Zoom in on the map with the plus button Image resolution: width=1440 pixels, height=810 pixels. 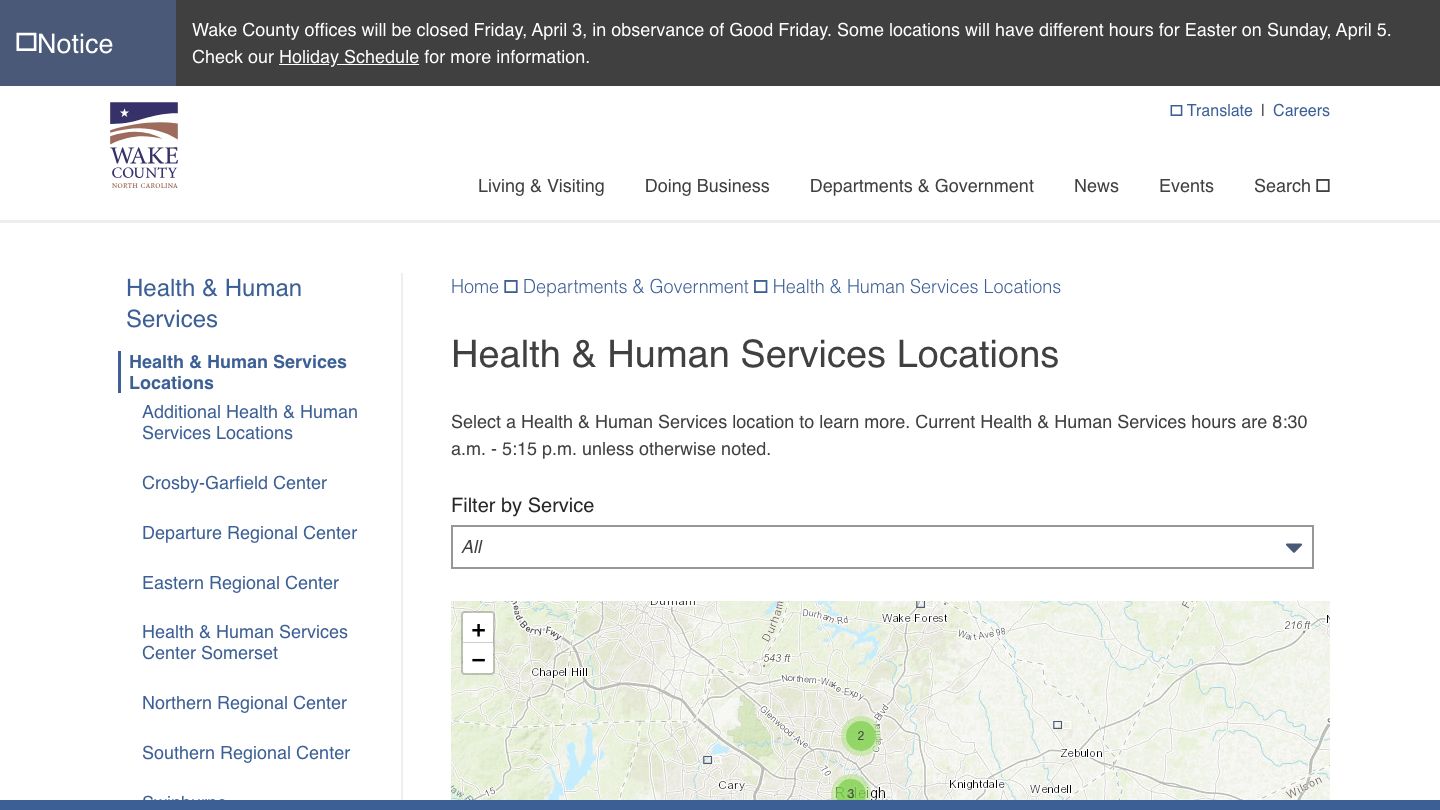478,628
